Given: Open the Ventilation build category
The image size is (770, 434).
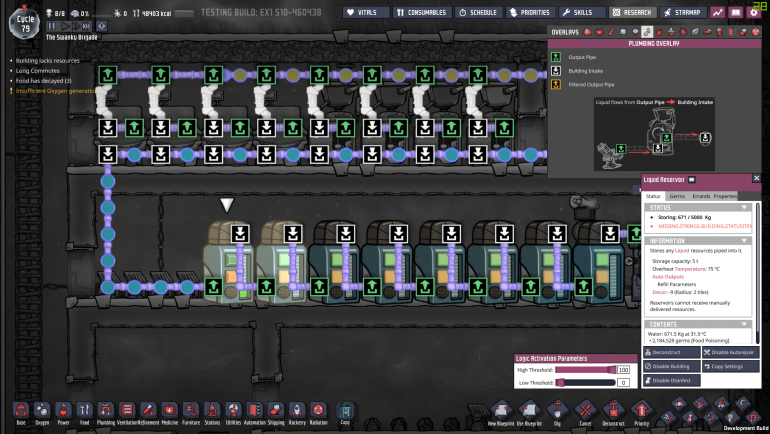Looking at the screenshot, I should [127, 413].
